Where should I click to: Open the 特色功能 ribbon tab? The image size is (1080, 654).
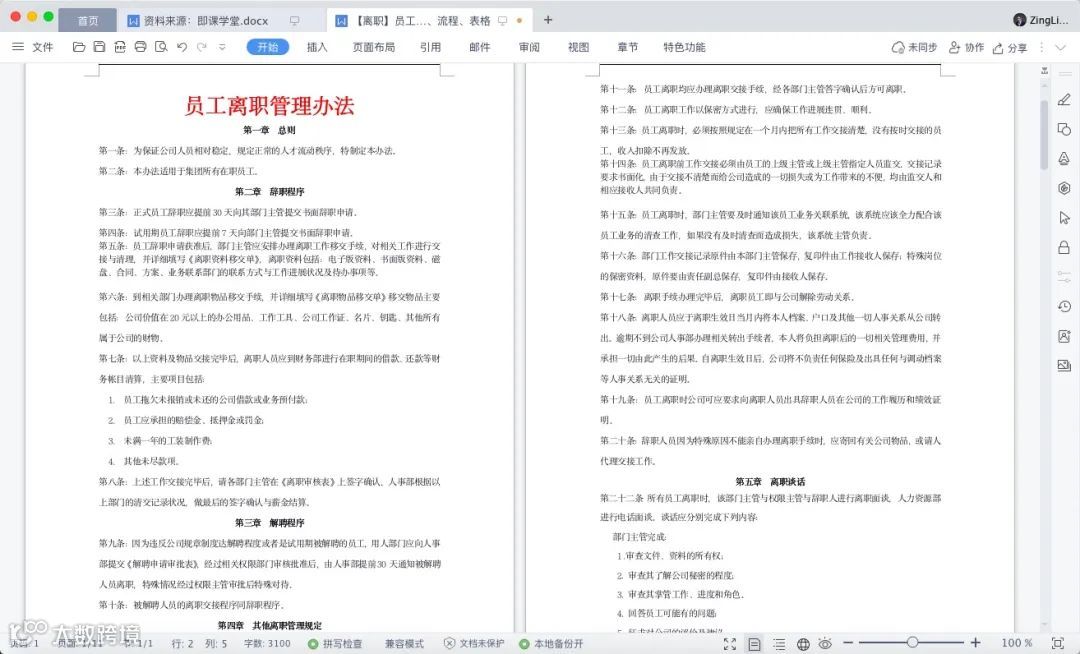pos(684,47)
